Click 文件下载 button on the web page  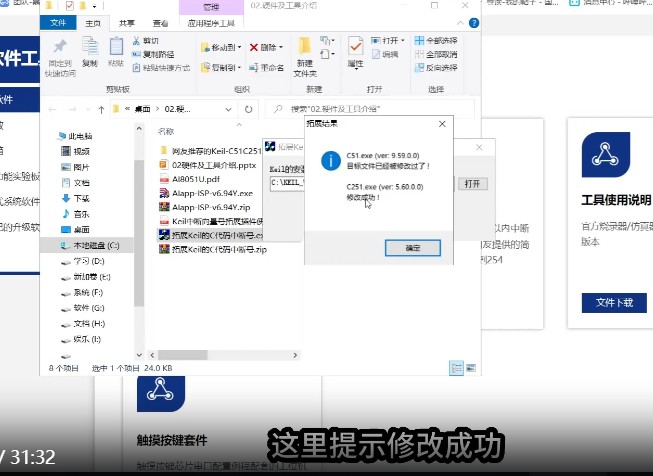[x=614, y=303]
